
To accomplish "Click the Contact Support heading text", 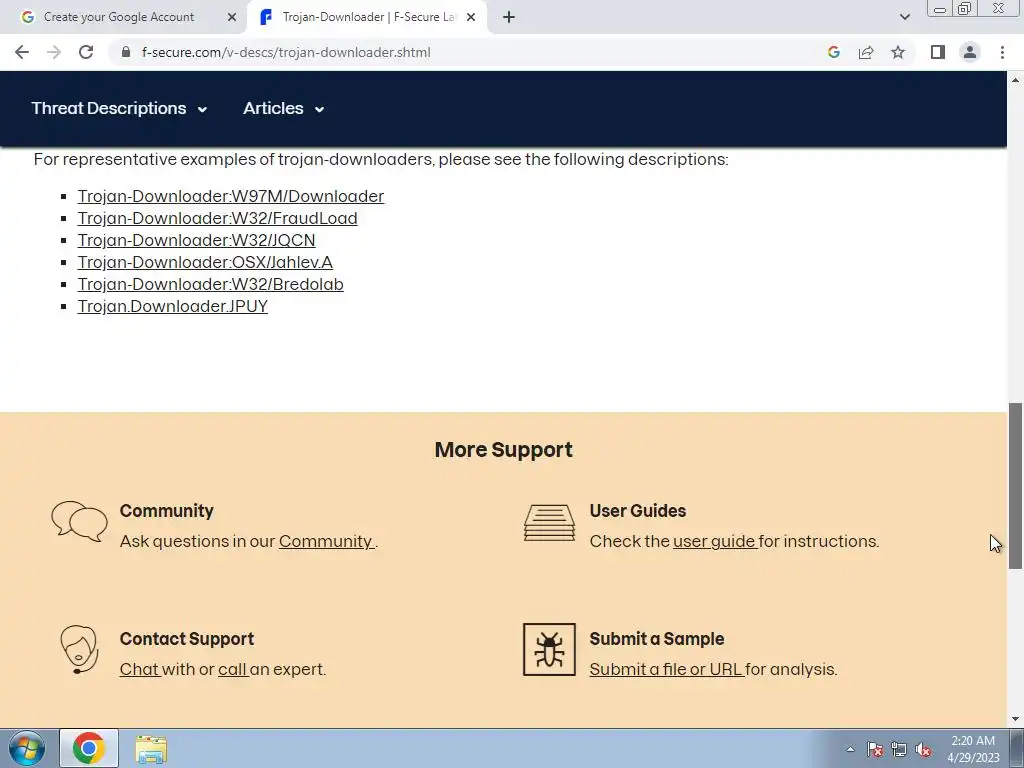I will point(187,639).
